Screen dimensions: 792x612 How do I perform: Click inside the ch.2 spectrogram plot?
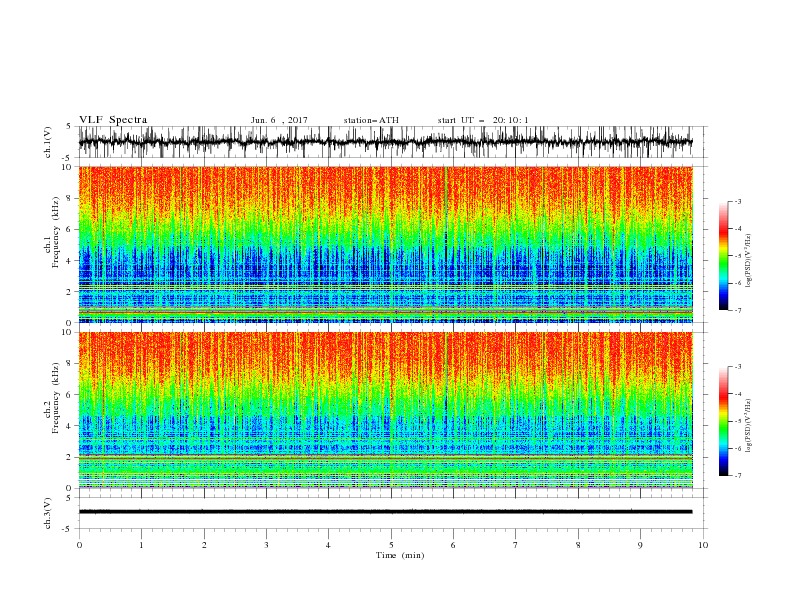pos(385,410)
